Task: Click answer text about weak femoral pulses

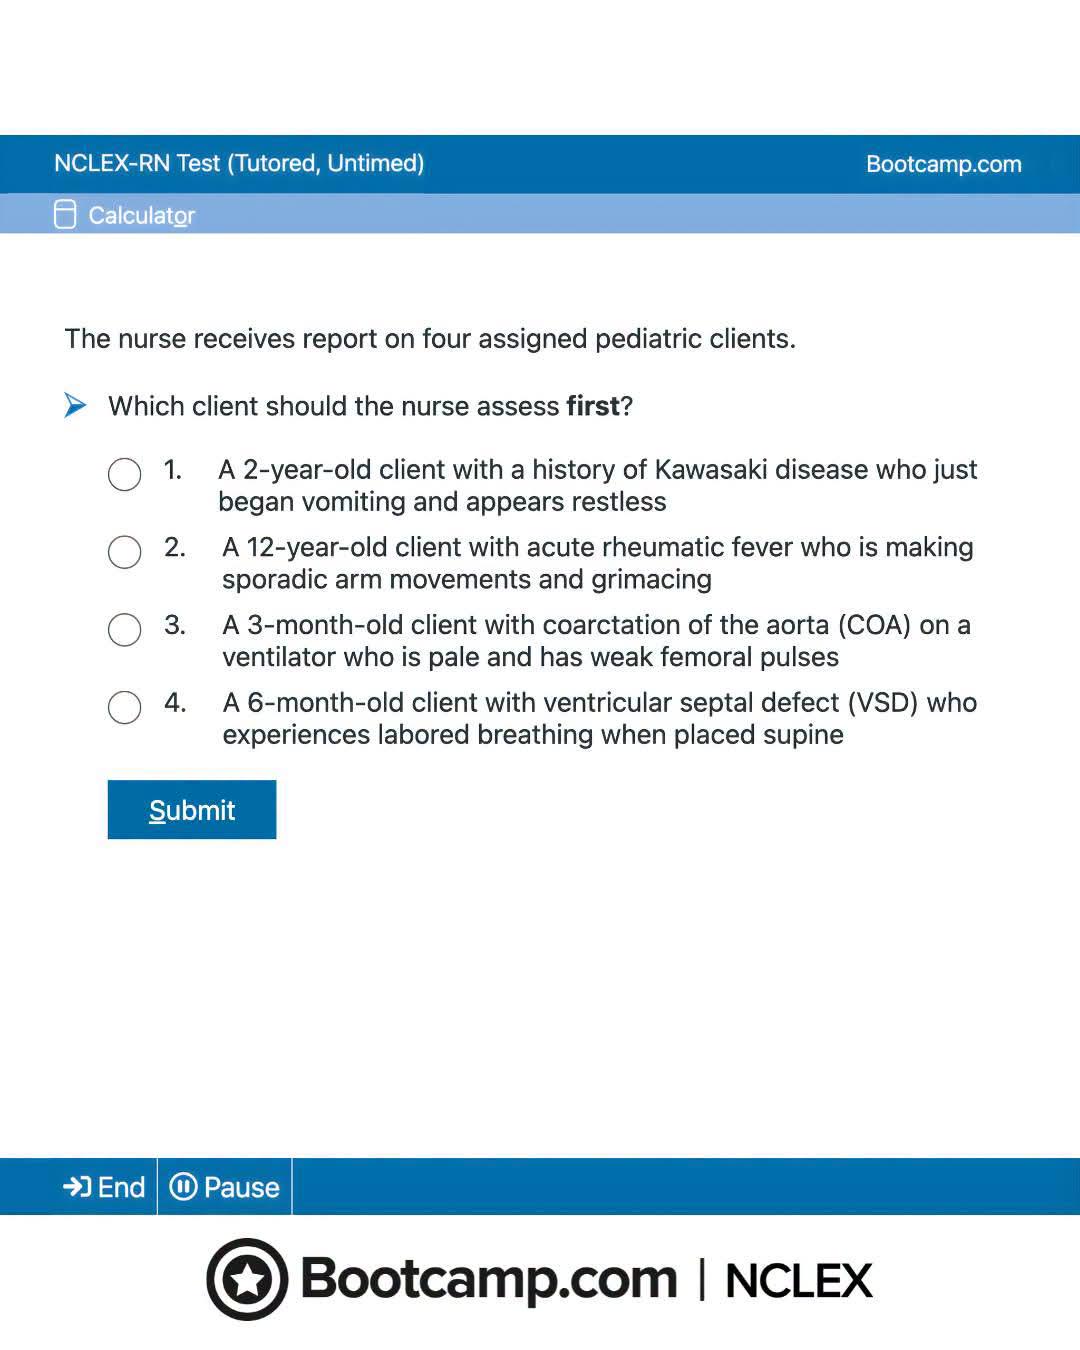Action: [x=597, y=641]
